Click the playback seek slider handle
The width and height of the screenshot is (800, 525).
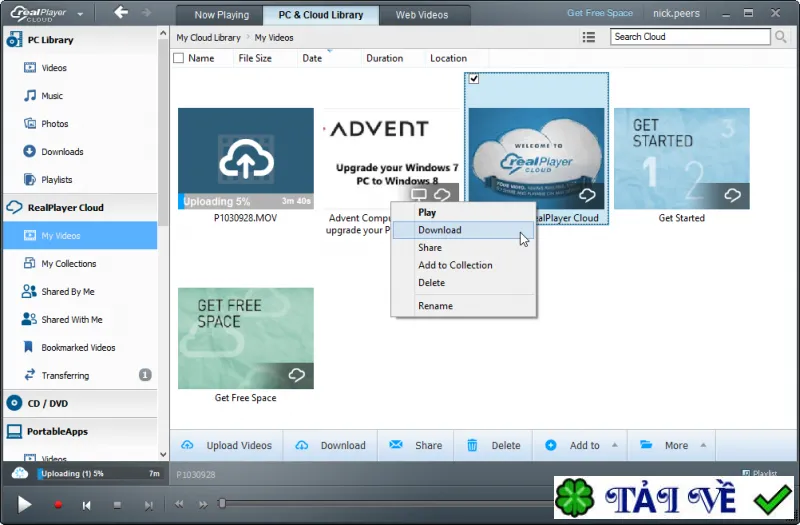[222, 504]
